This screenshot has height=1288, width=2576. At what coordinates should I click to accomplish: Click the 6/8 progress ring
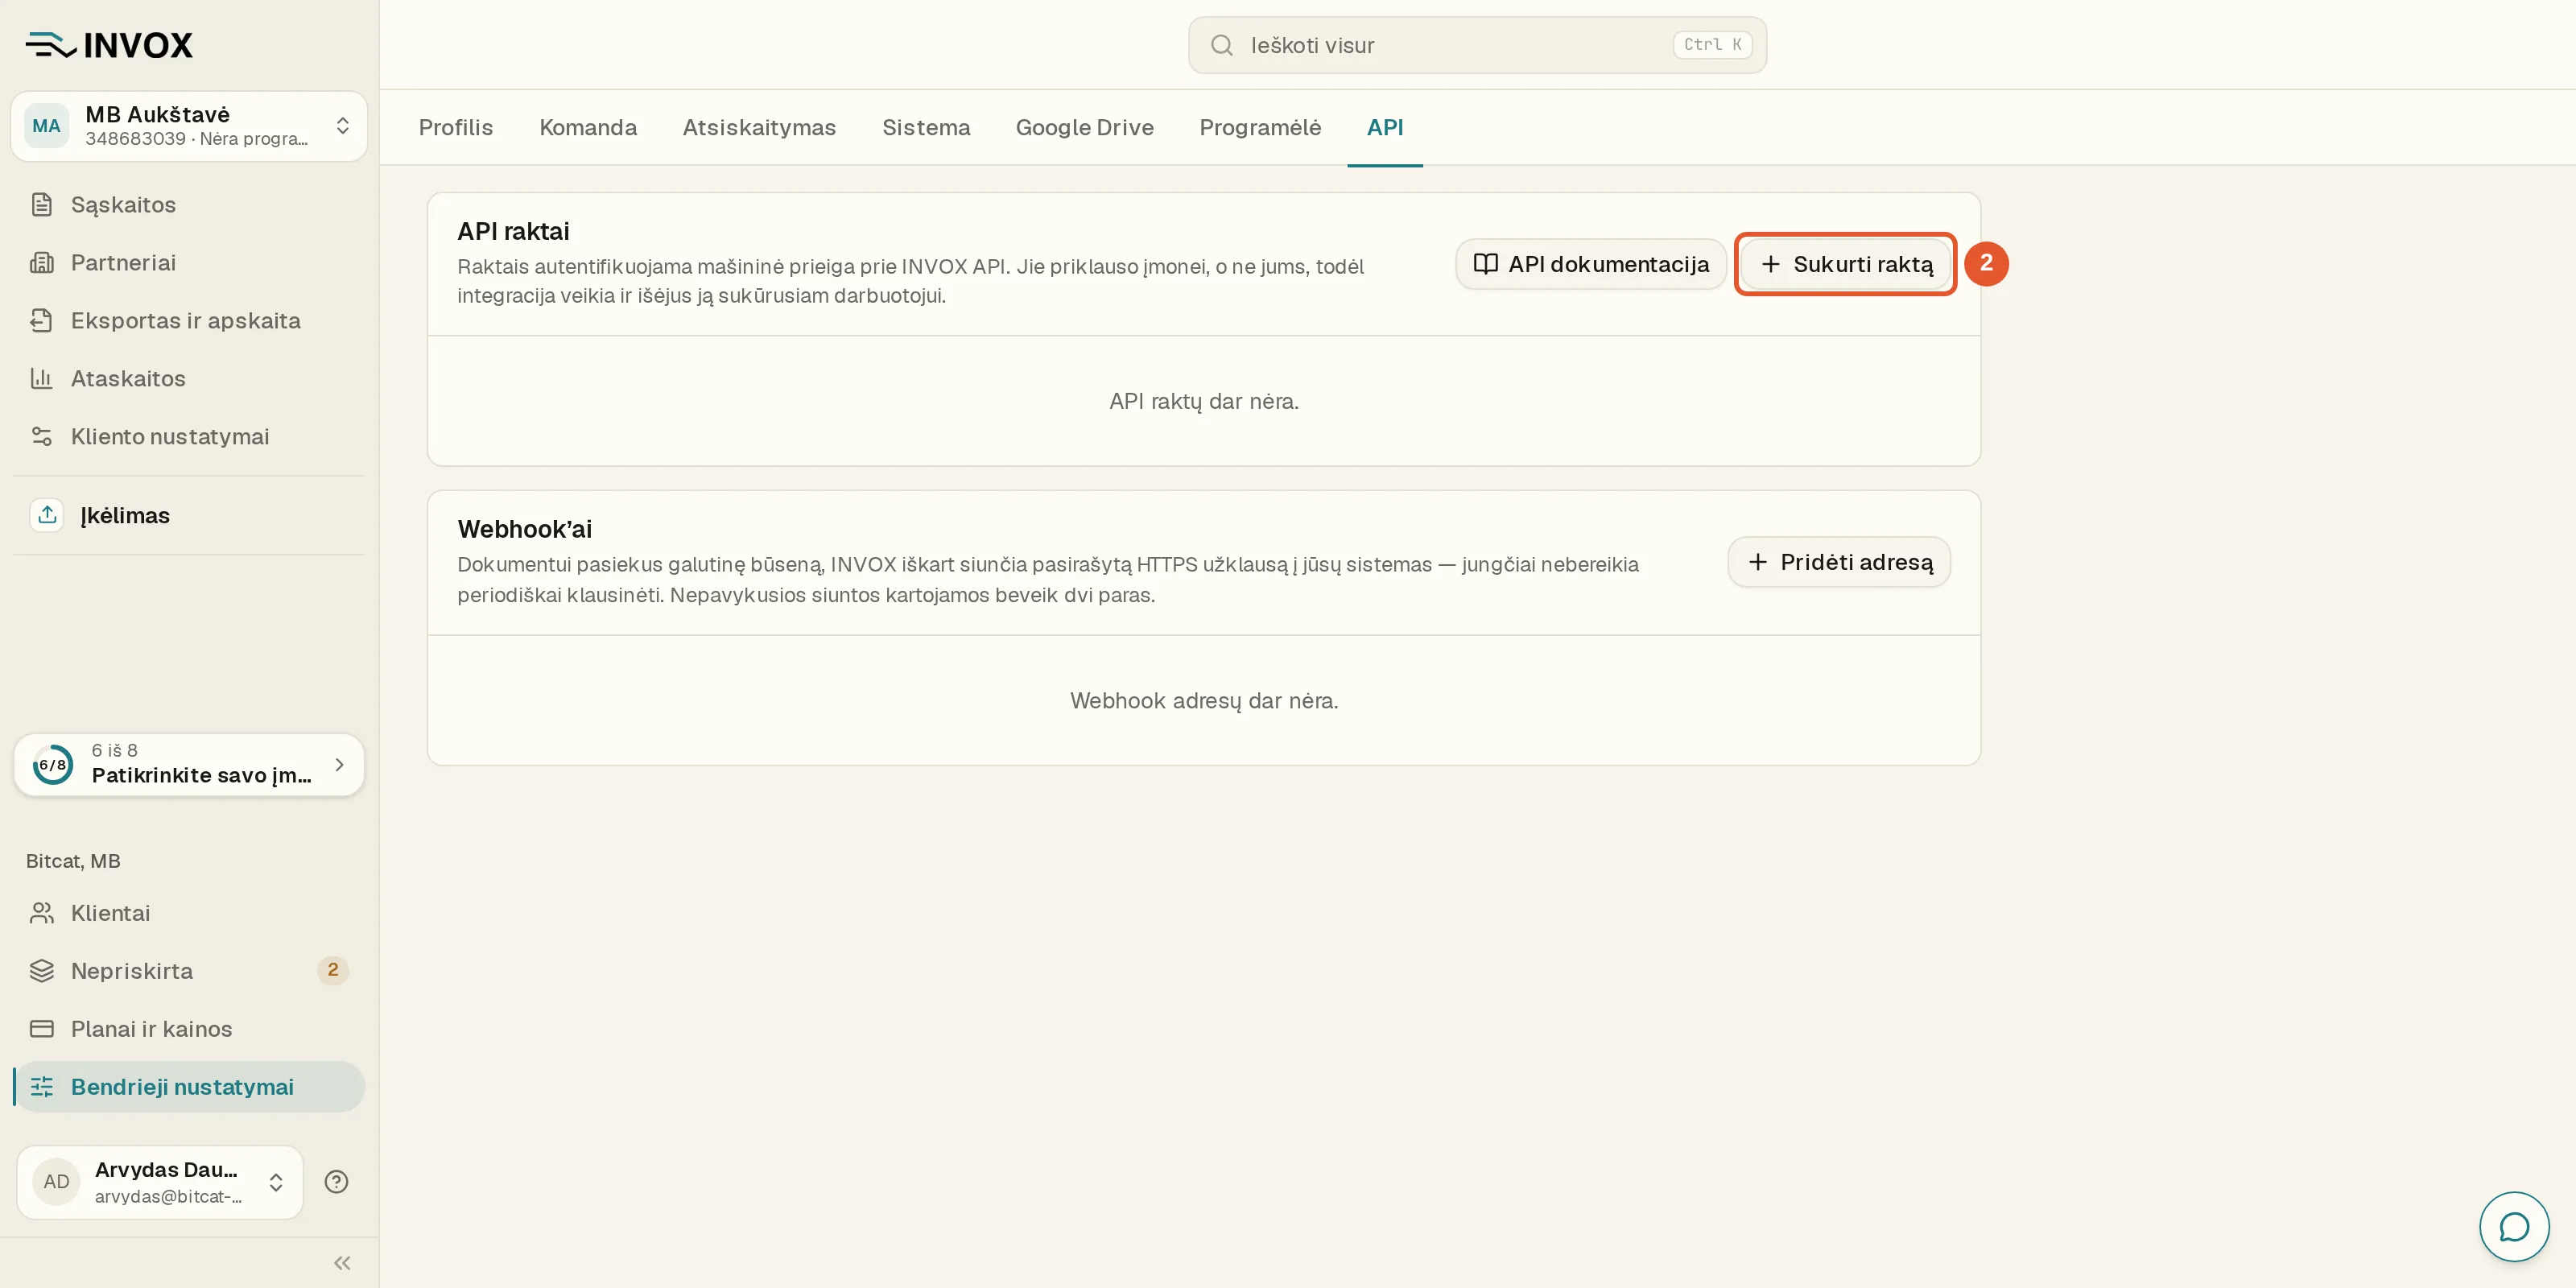53,765
